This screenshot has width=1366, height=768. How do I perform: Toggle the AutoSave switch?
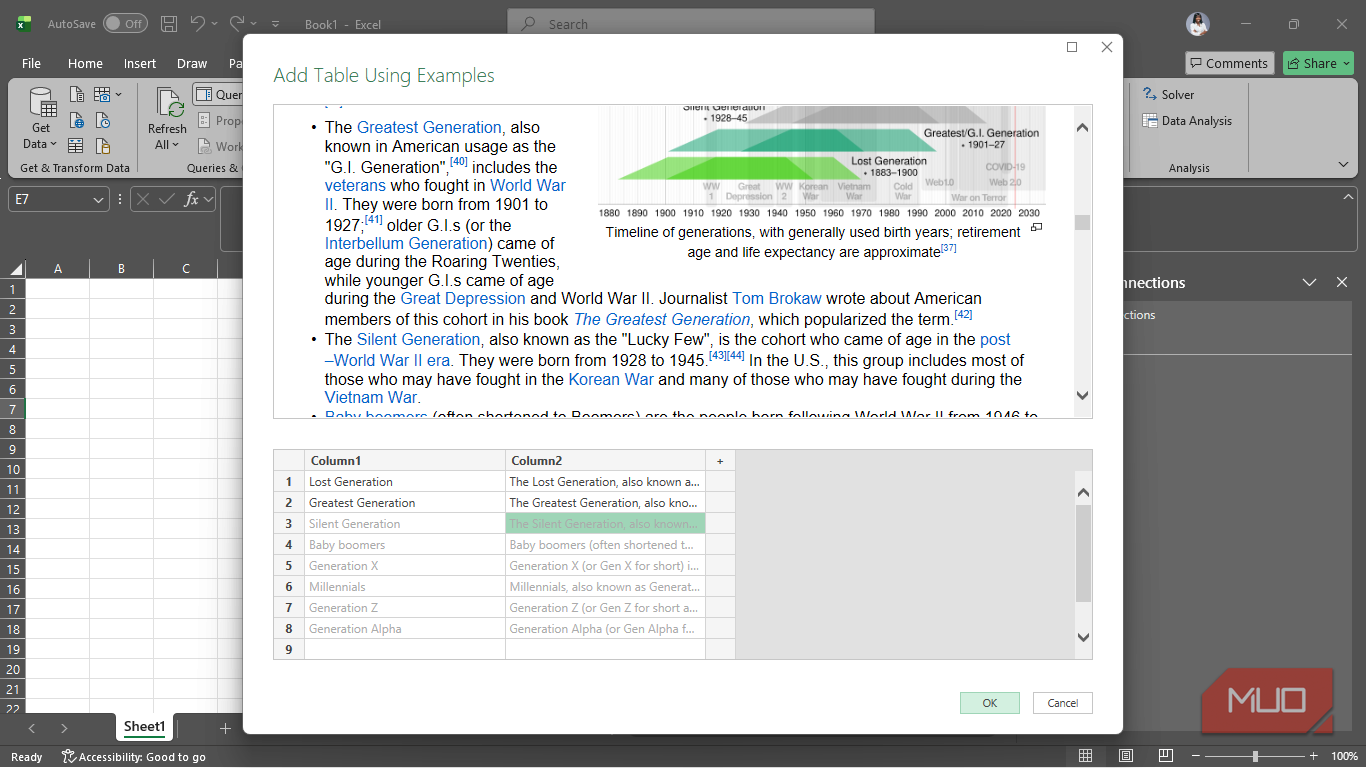(125, 24)
